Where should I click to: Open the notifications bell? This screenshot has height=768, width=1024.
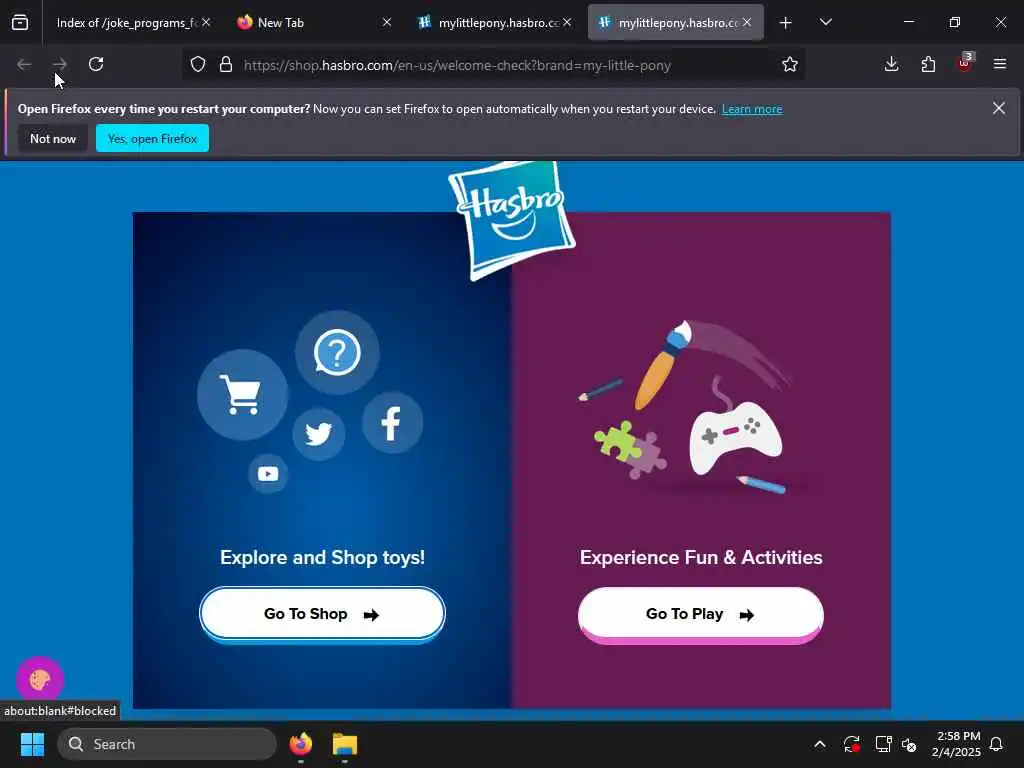[996, 744]
